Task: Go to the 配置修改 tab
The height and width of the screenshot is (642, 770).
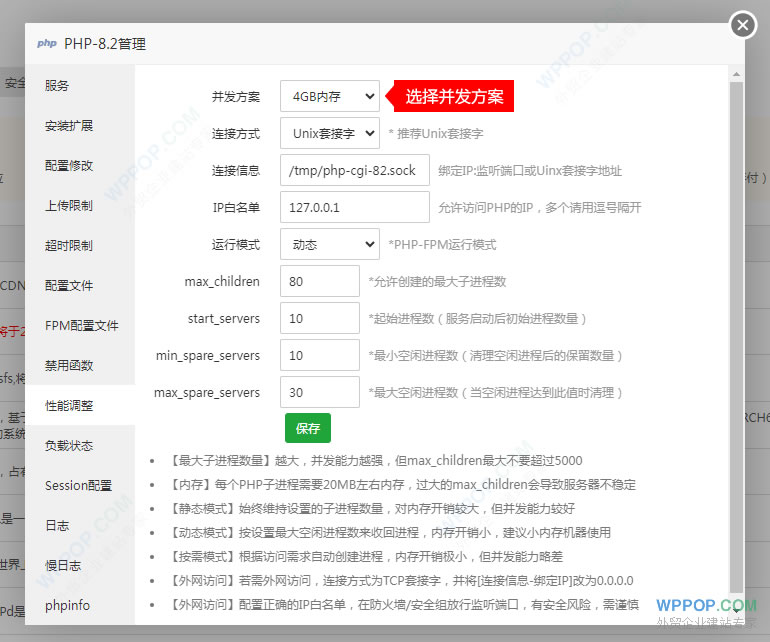Action: tap(69, 166)
